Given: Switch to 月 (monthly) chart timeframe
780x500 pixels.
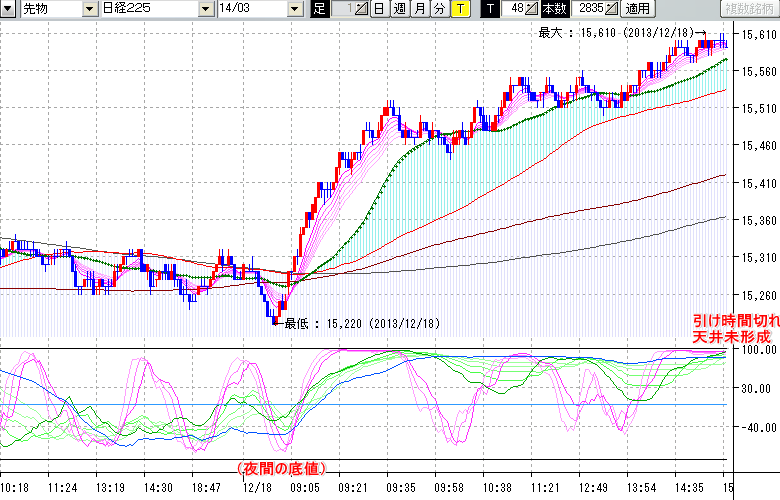Looking at the screenshot, I should click(419, 9).
